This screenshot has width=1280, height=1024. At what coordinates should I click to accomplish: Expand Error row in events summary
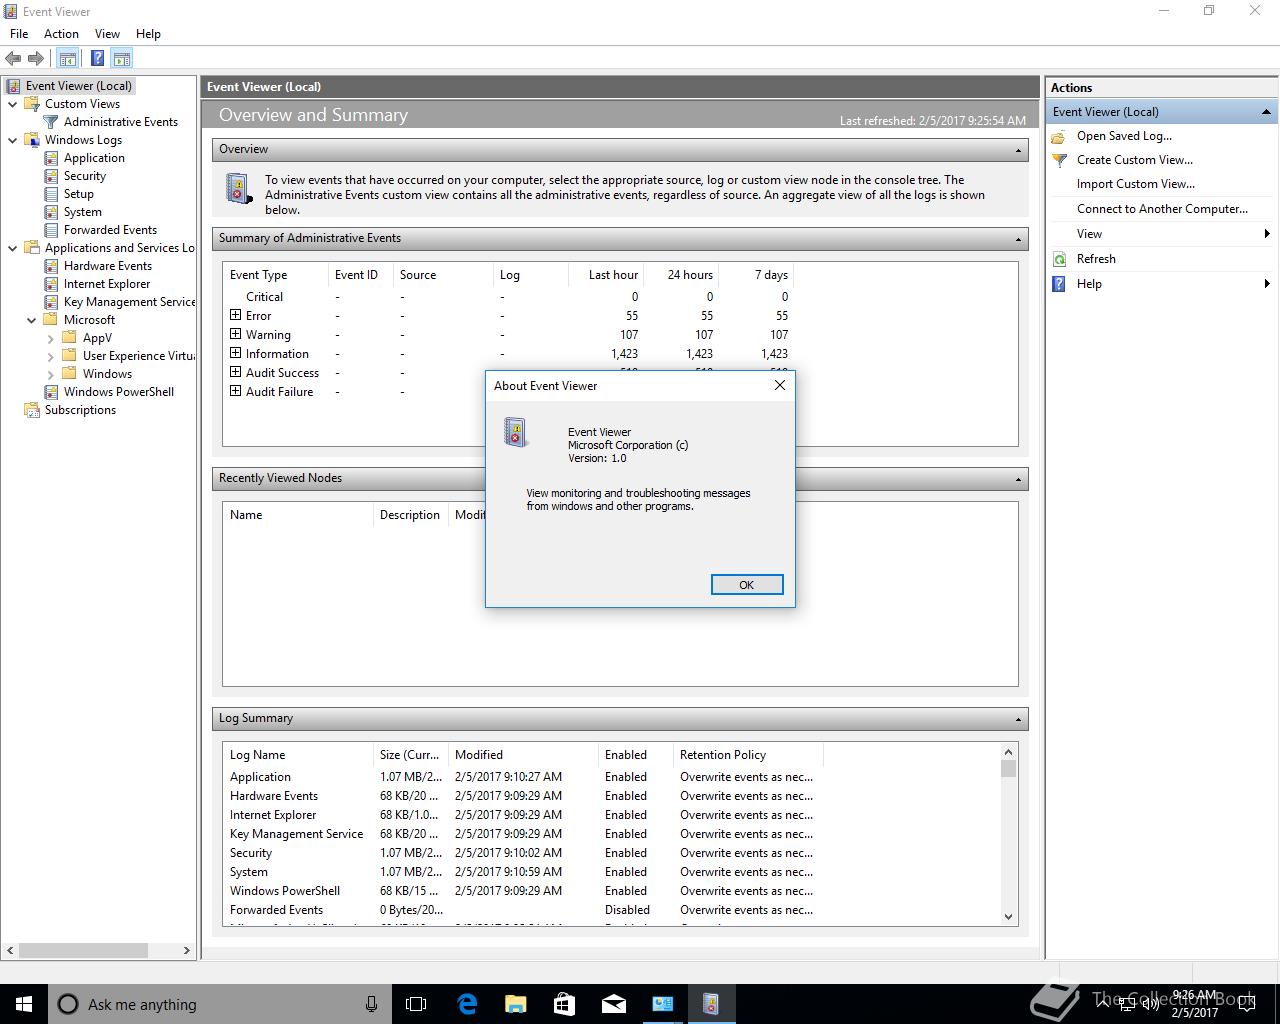click(x=236, y=315)
